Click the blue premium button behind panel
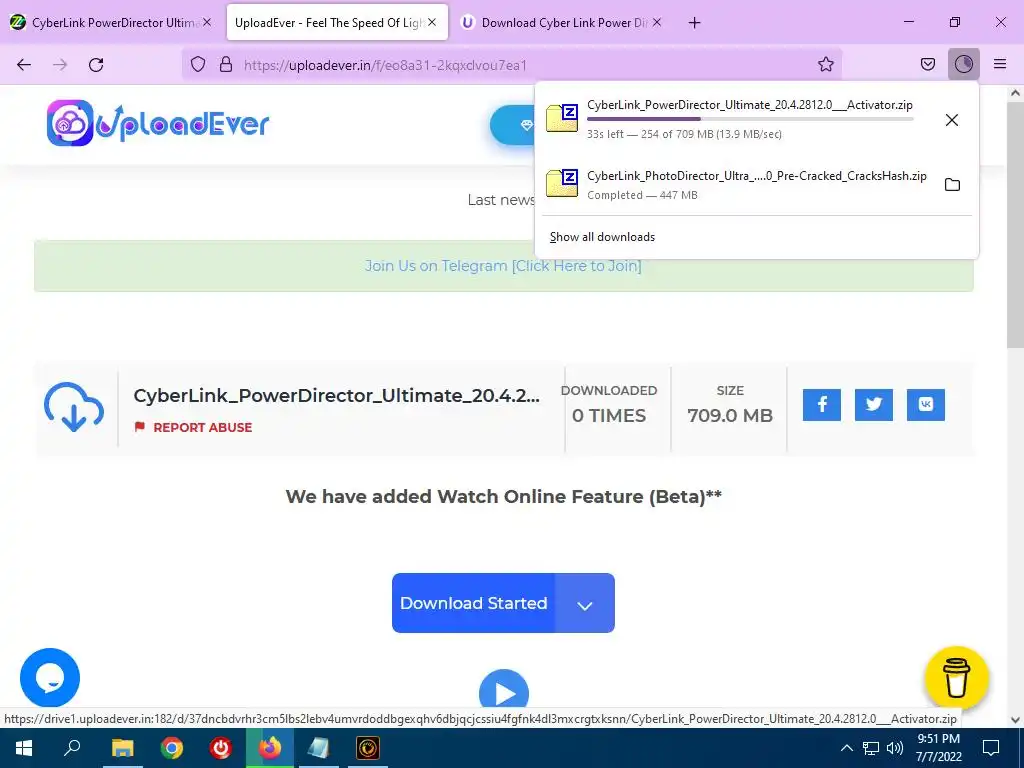The image size is (1024, 768). point(513,125)
